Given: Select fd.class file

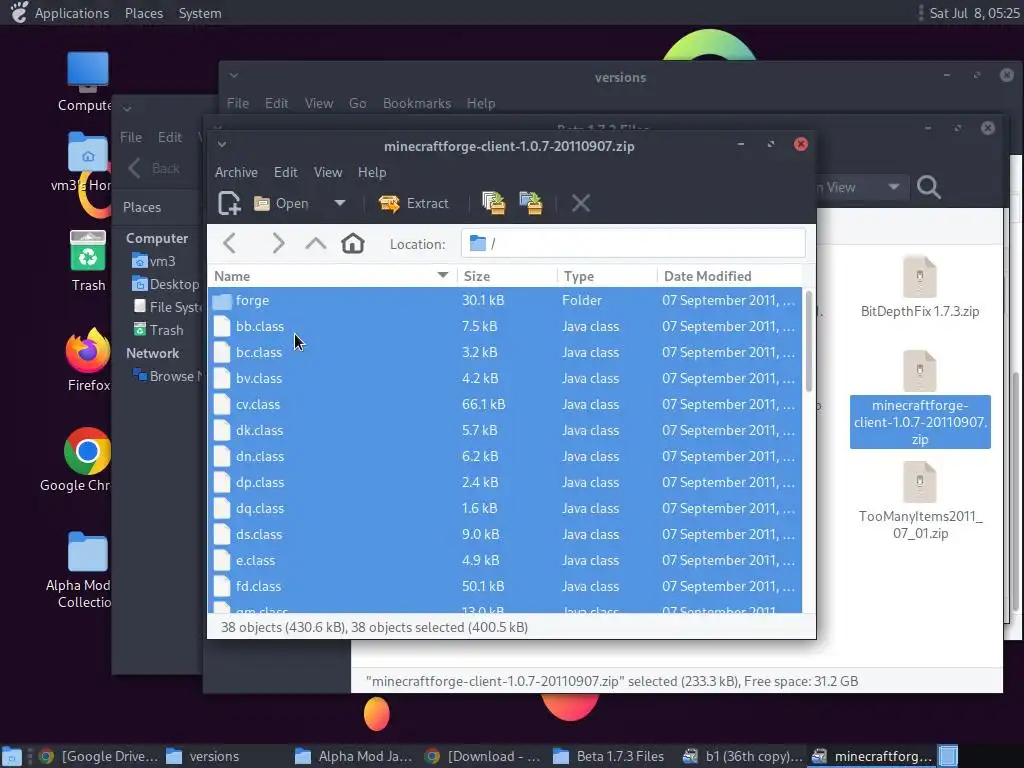Looking at the screenshot, I should (505, 586).
